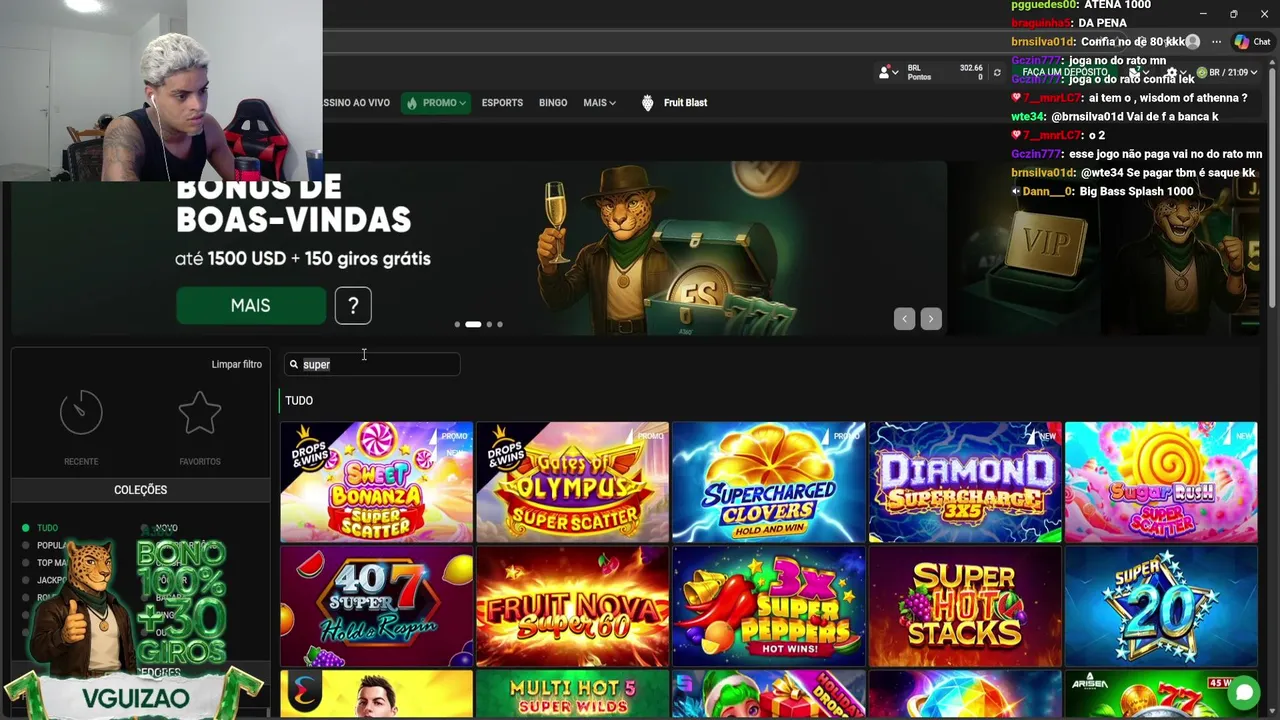Open Gates of Olympus Super Scatter game

572,482
